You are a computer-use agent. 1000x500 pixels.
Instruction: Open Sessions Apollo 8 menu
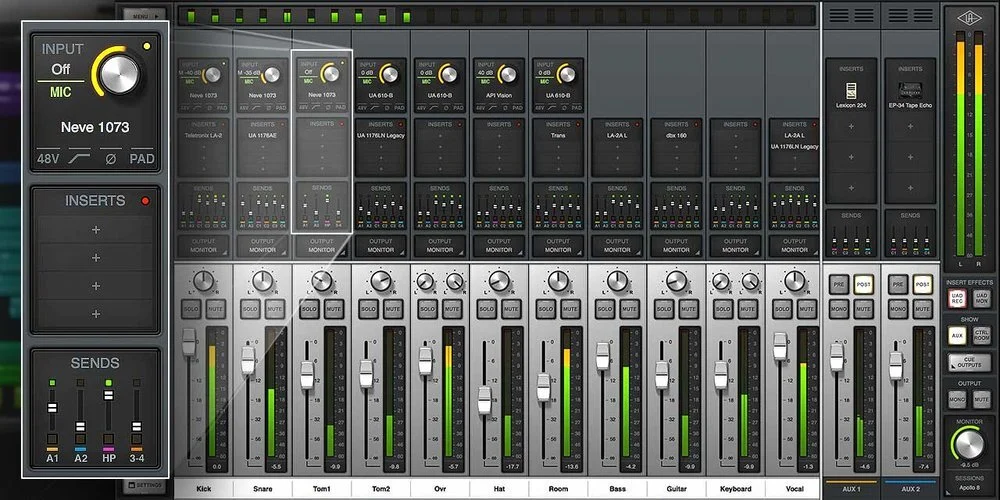tap(969, 481)
